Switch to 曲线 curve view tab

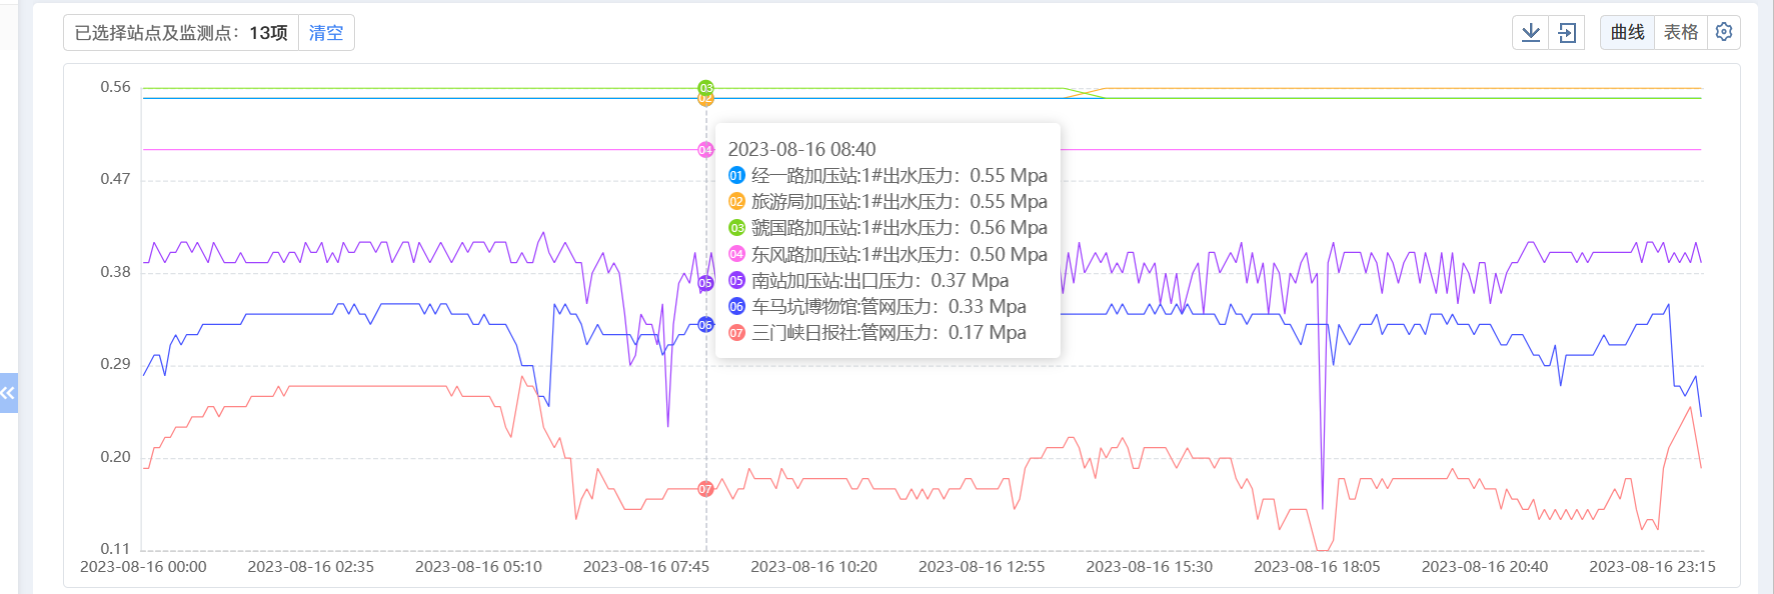click(x=1627, y=33)
